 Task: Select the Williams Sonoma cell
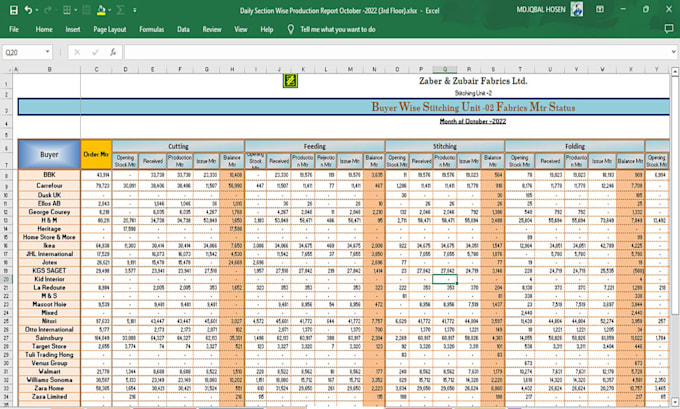click(49, 380)
